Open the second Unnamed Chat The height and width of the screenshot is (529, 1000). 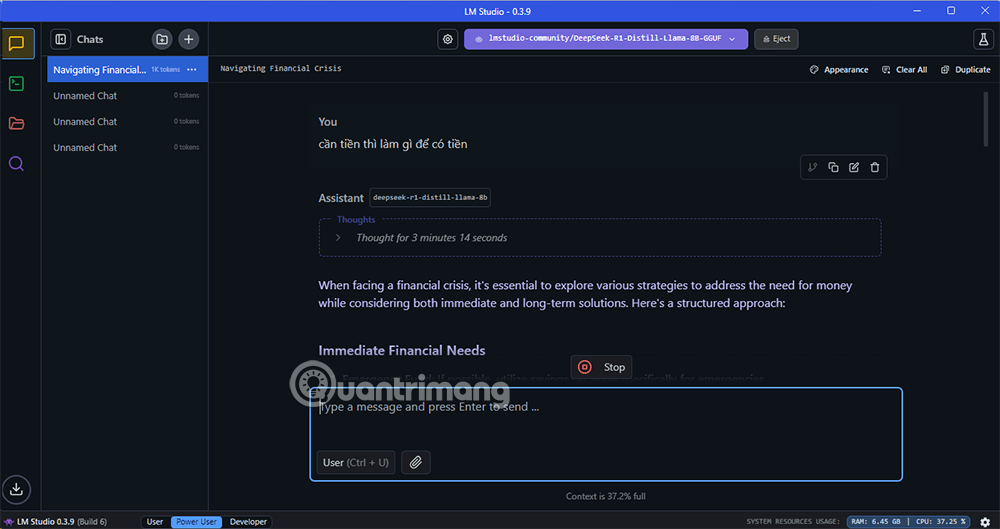point(128,121)
